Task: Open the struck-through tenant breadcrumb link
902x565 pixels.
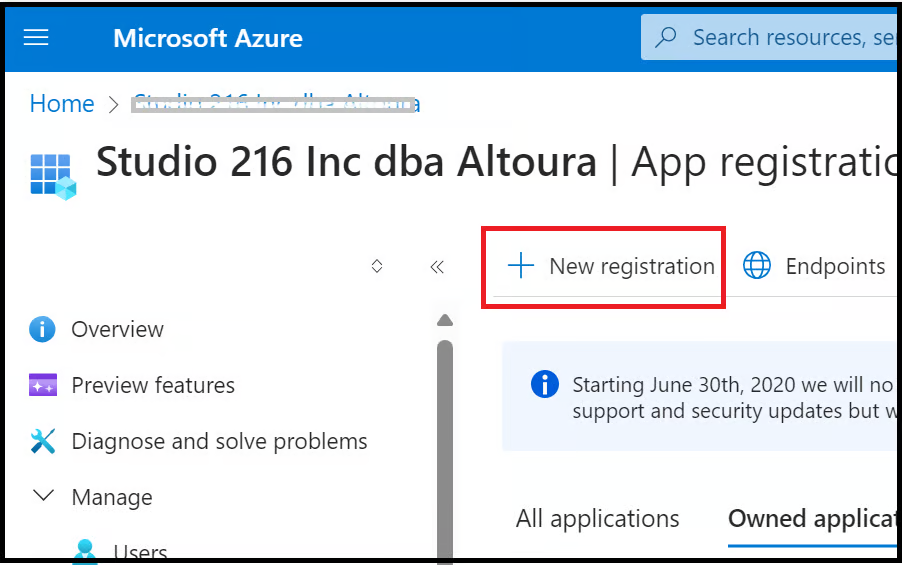Action: (x=276, y=104)
